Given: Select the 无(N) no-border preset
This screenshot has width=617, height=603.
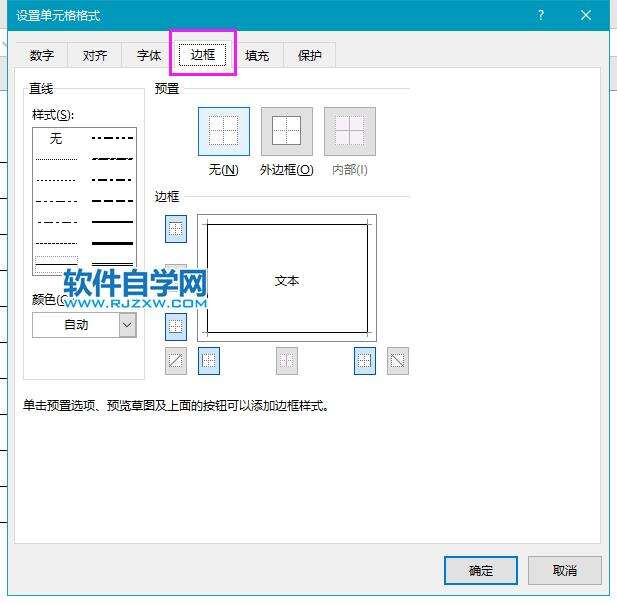Looking at the screenshot, I should [224, 131].
